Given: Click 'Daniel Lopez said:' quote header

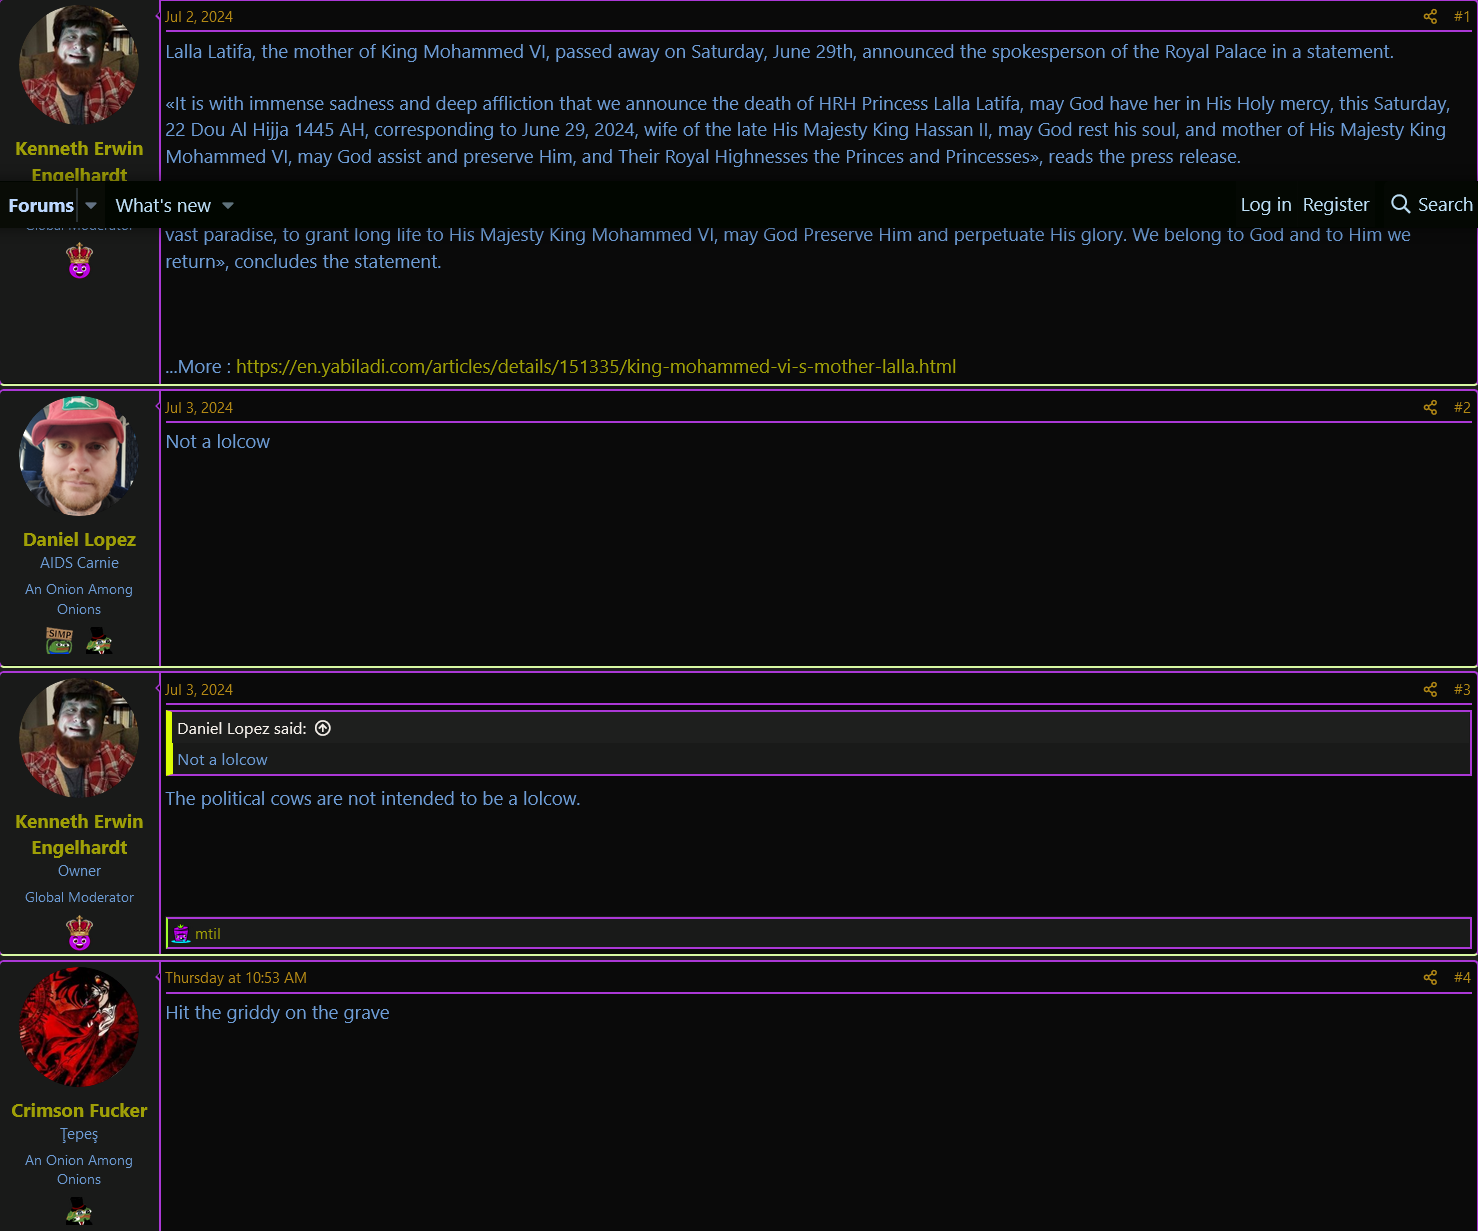Looking at the screenshot, I should click(x=242, y=728).
